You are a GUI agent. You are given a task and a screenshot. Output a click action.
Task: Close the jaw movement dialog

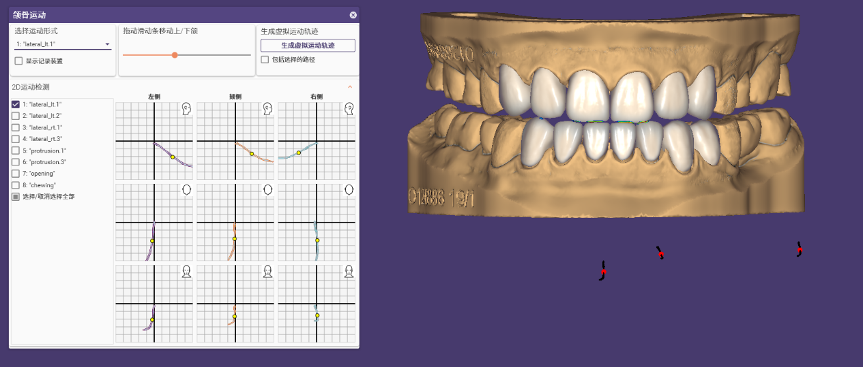click(353, 15)
